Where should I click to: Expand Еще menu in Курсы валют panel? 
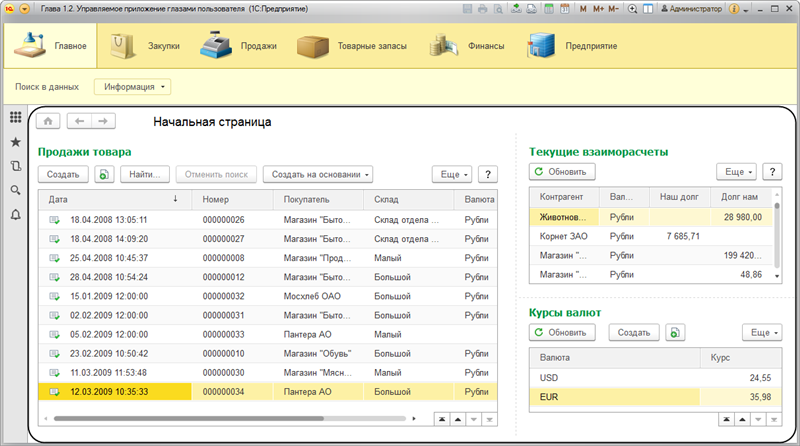click(762, 332)
